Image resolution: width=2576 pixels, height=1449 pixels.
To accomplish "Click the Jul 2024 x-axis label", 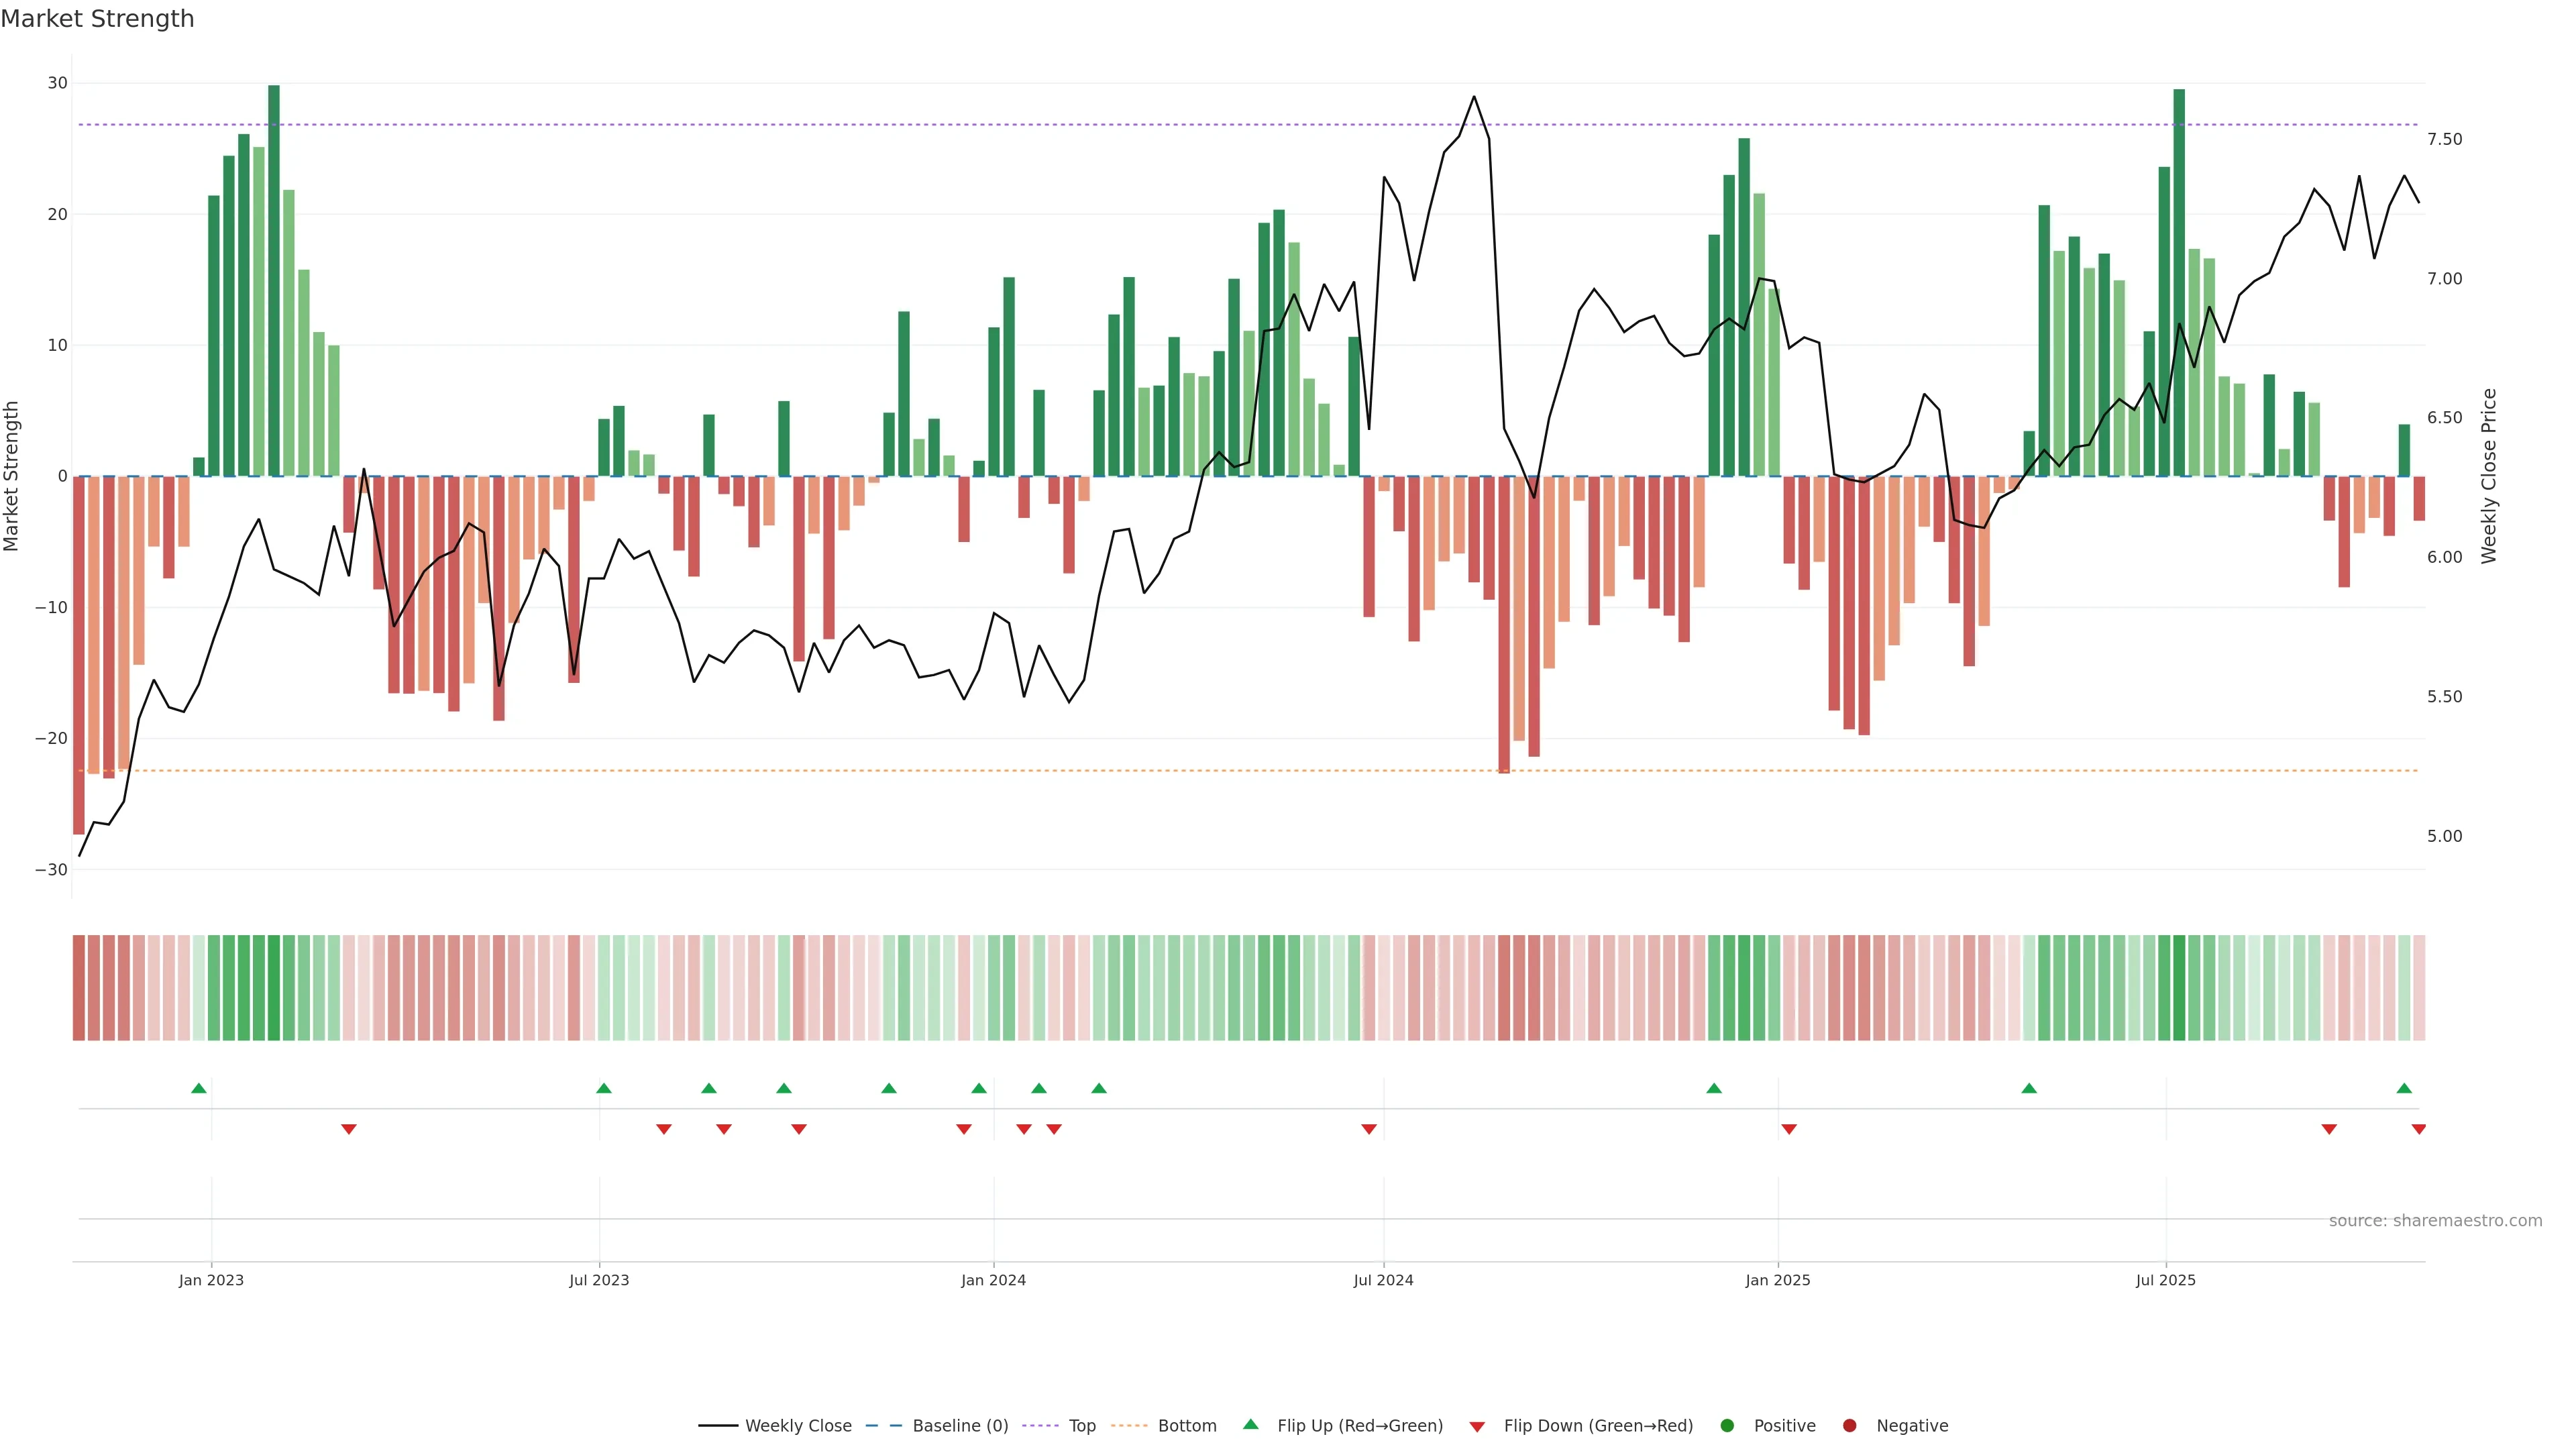I will [1383, 1280].
